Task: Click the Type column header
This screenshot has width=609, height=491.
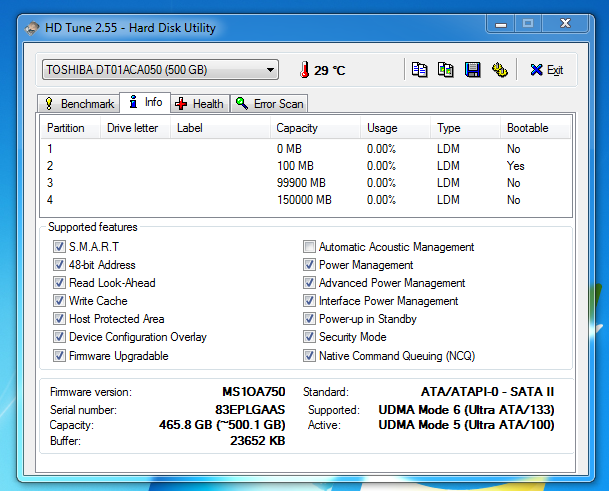Action: click(x=465, y=128)
